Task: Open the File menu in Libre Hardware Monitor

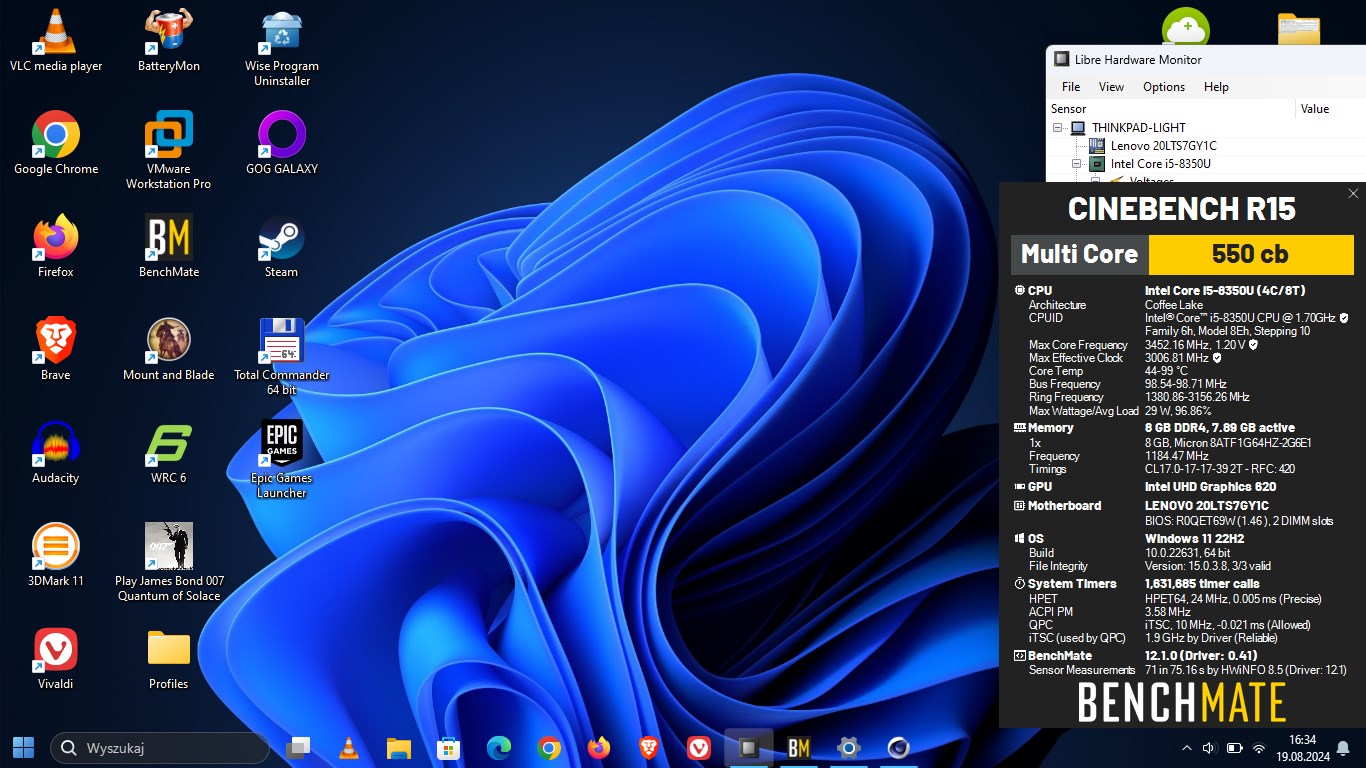Action: click(1071, 87)
